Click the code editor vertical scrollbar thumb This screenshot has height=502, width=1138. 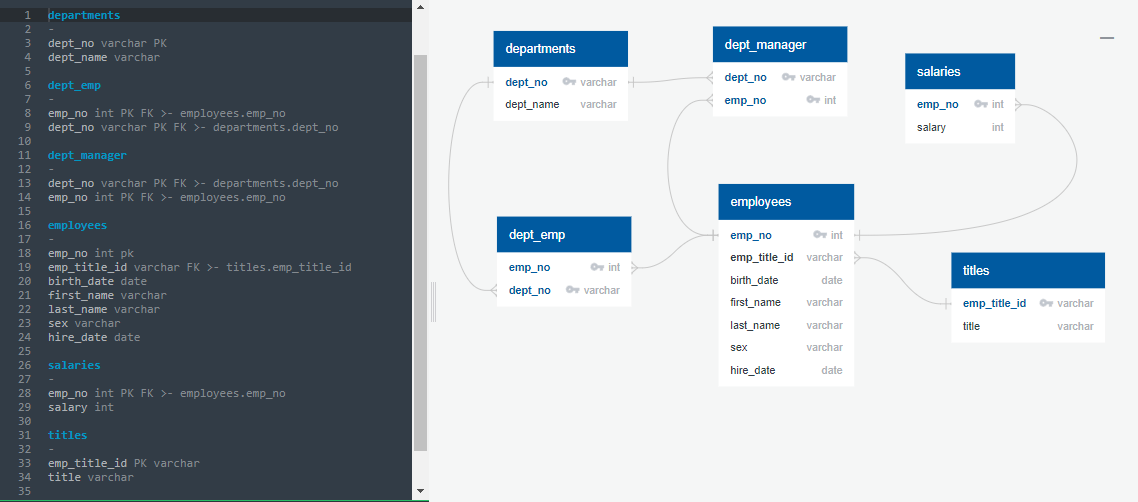pos(420,250)
